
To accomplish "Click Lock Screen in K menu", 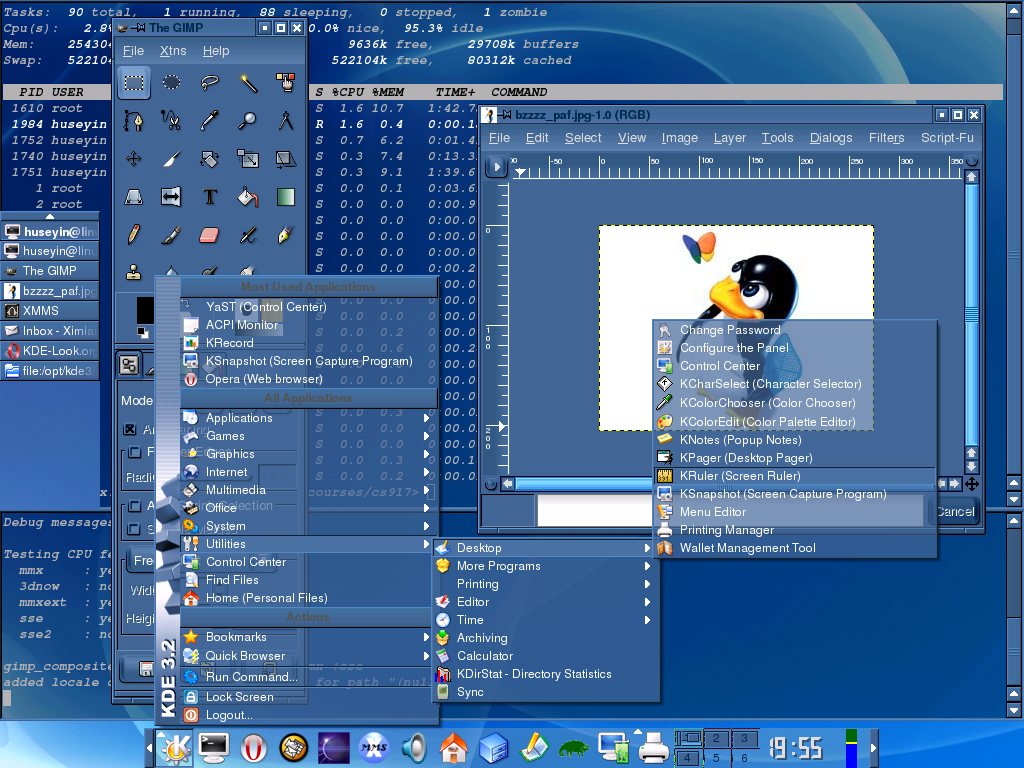I will [307, 697].
